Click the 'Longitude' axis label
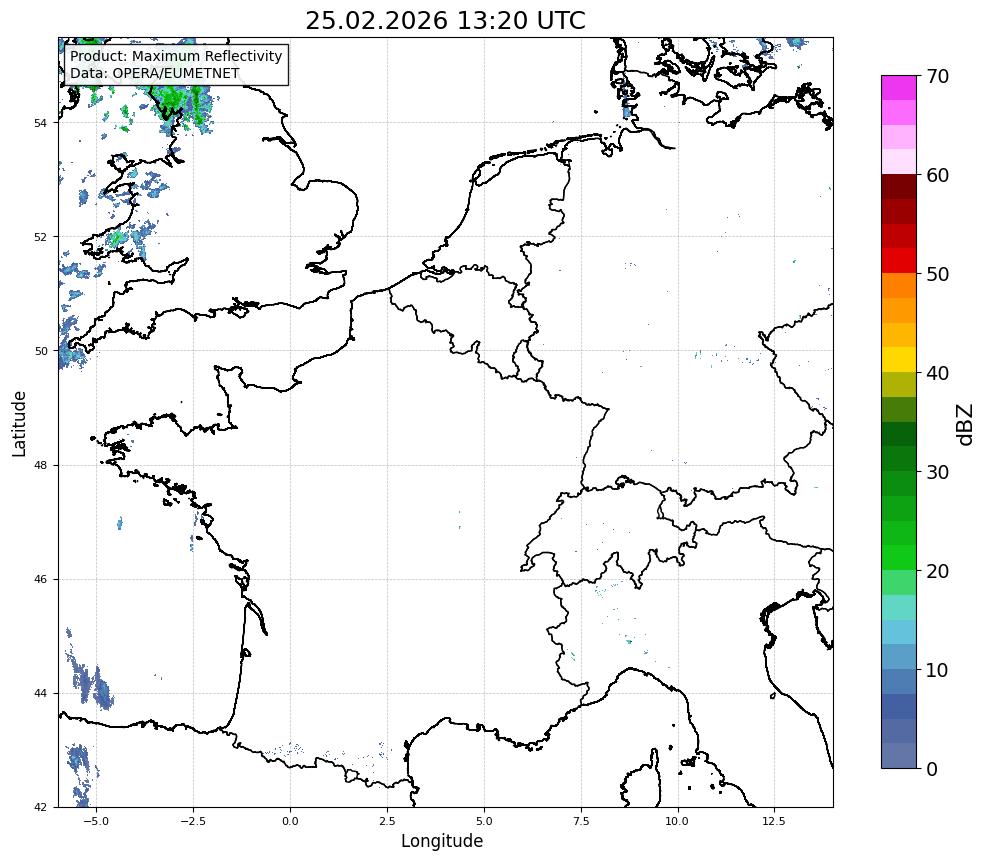985x860 pixels. pyautogui.click(x=442, y=841)
